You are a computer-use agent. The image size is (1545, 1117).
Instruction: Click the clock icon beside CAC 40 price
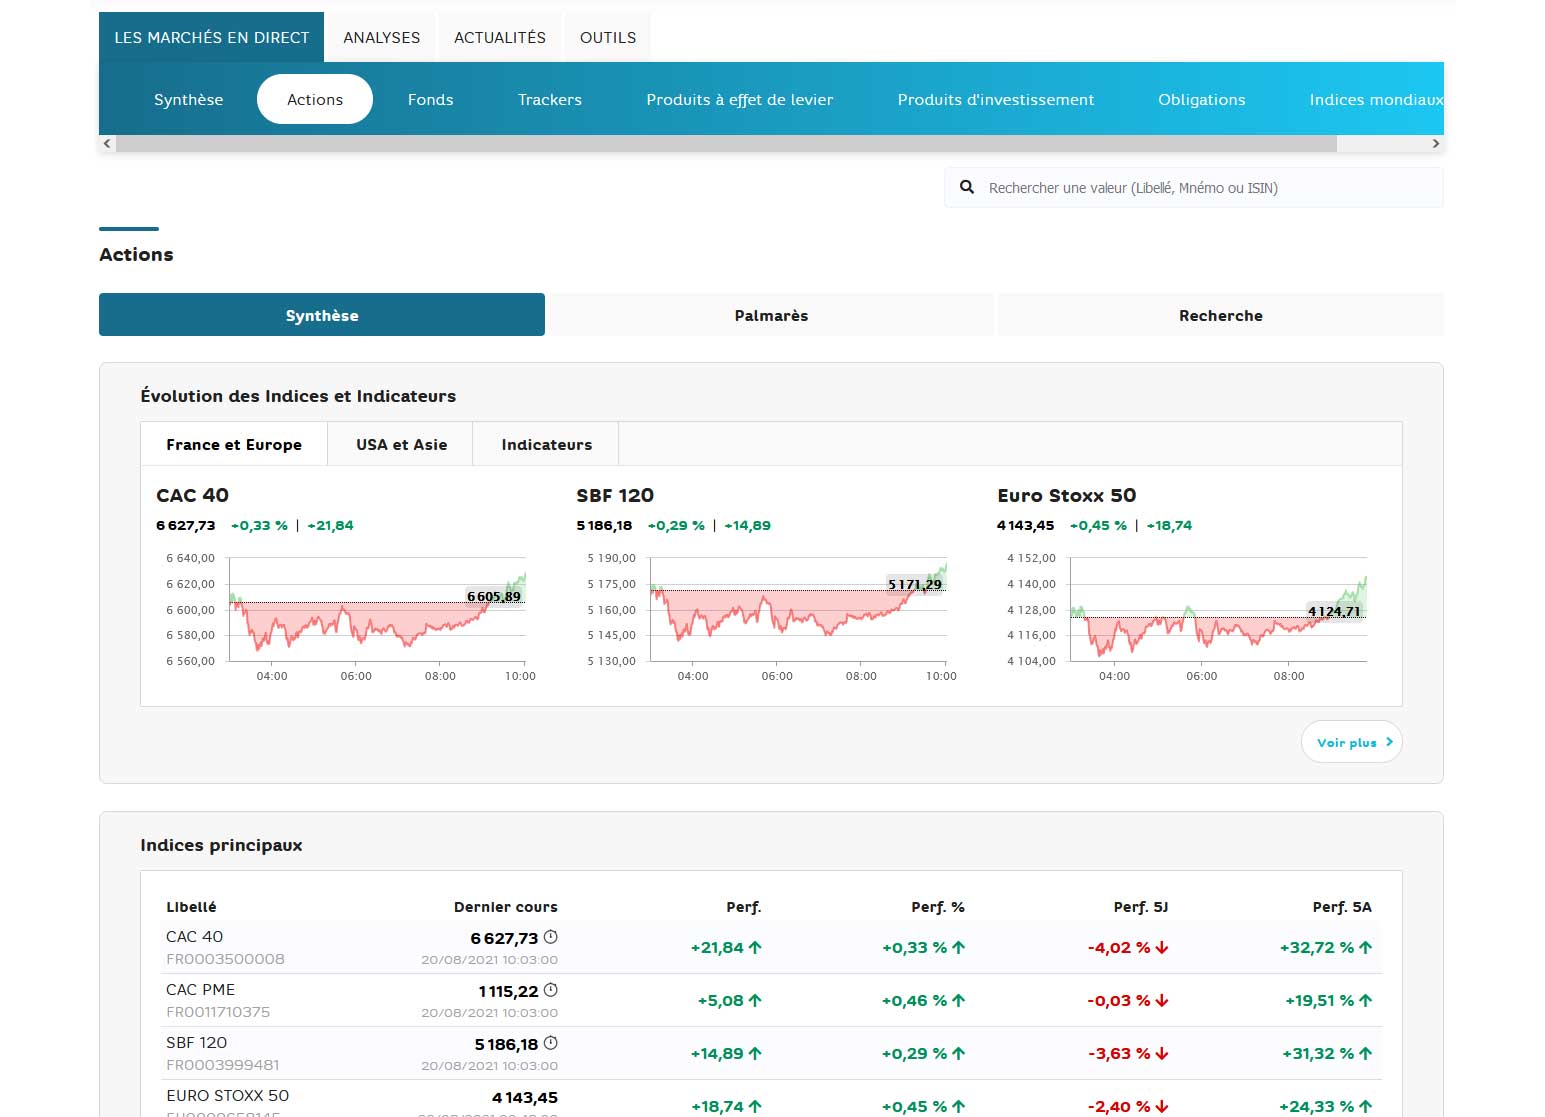tap(550, 937)
